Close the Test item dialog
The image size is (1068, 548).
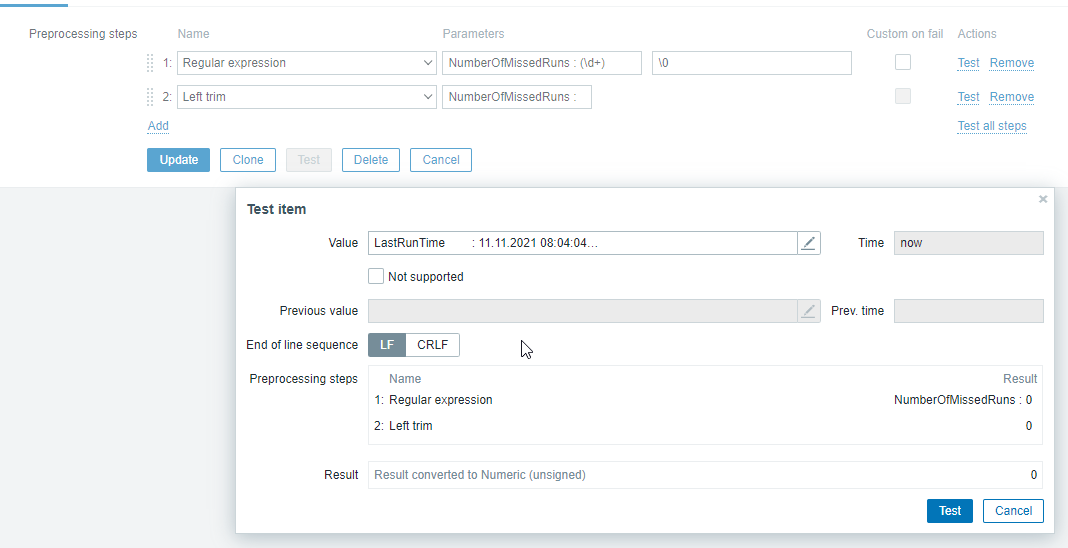click(x=1043, y=200)
